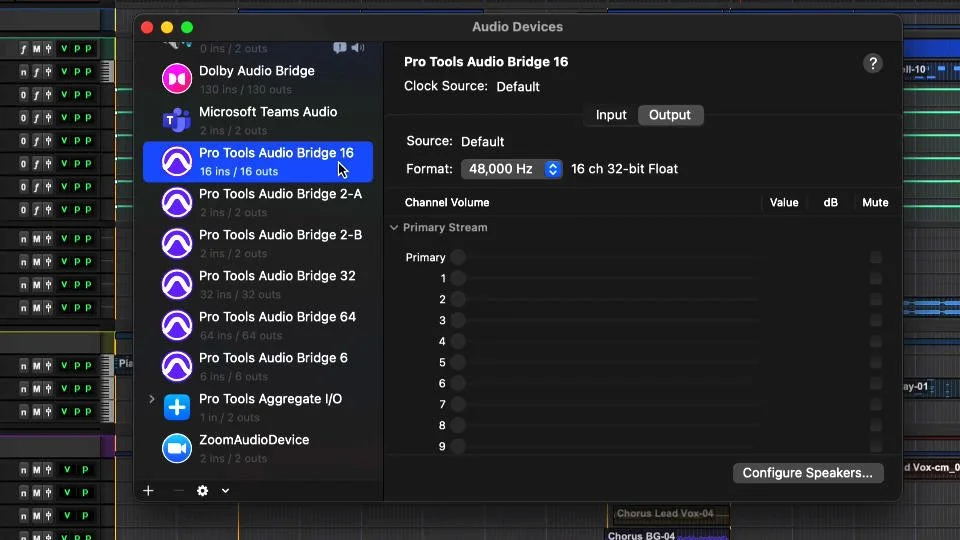Toggle Mute checkbox for Primary channel

point(876,257)
